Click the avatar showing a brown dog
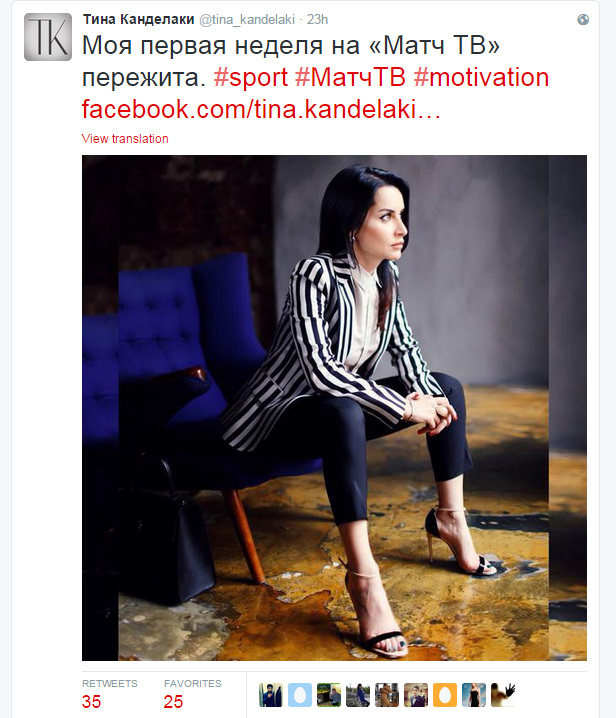 [x=387, y=695]
